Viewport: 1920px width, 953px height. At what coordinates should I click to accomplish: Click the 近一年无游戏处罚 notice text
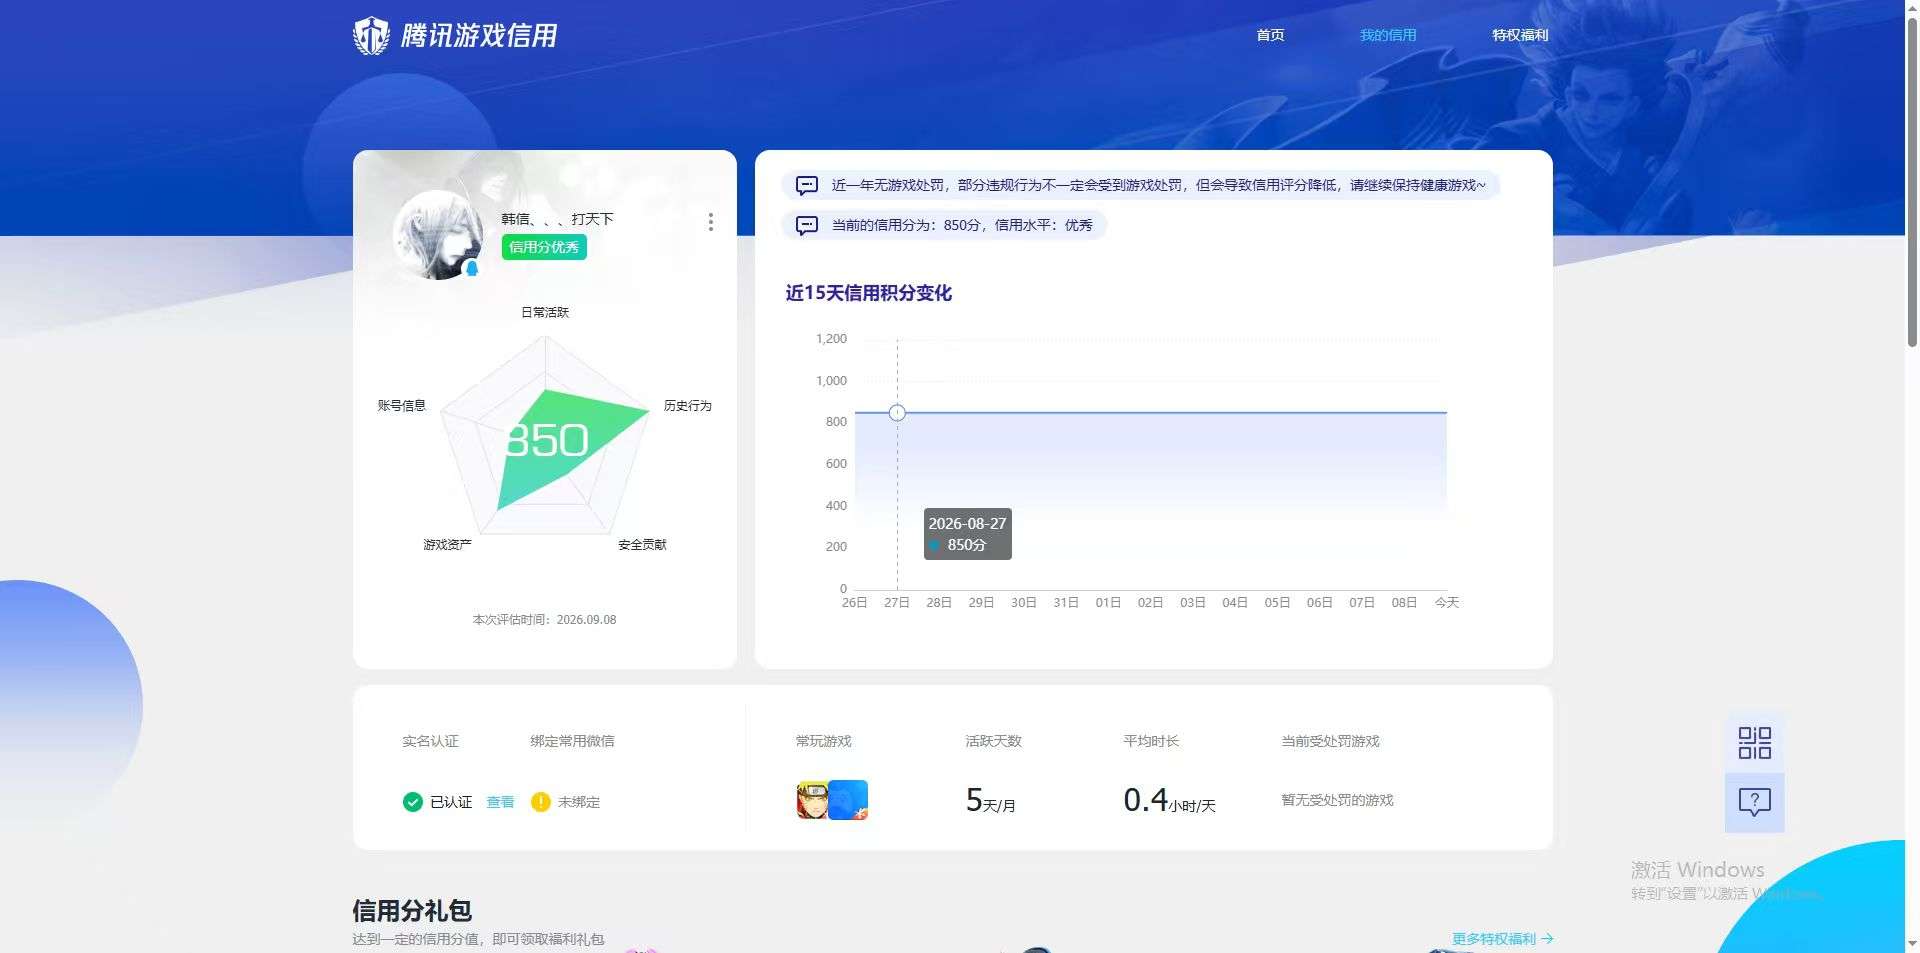(x=1159, y=185)
